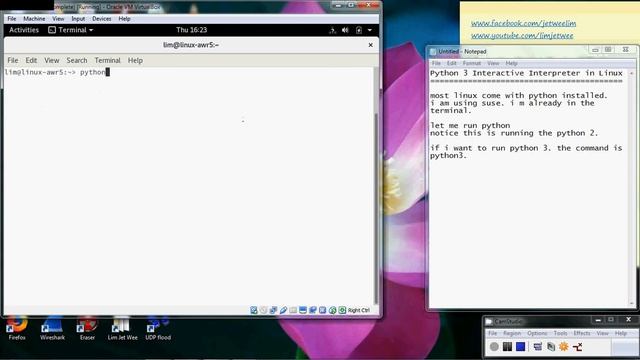Click the red-black switch icon in CamStudio
Image resolution: width=640 pixels, height=360 pixels.
577,347
